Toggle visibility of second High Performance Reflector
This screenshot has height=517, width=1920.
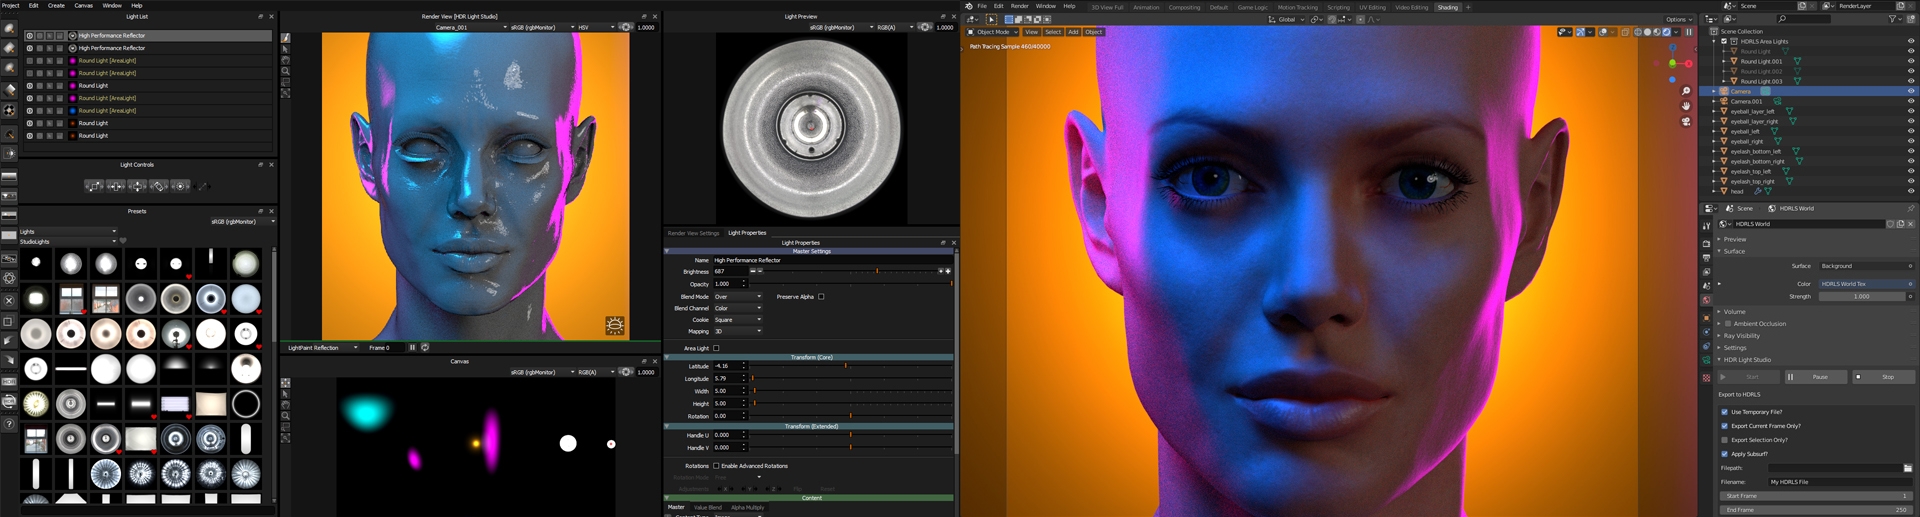pyautogui.click(x=29, y=48)
